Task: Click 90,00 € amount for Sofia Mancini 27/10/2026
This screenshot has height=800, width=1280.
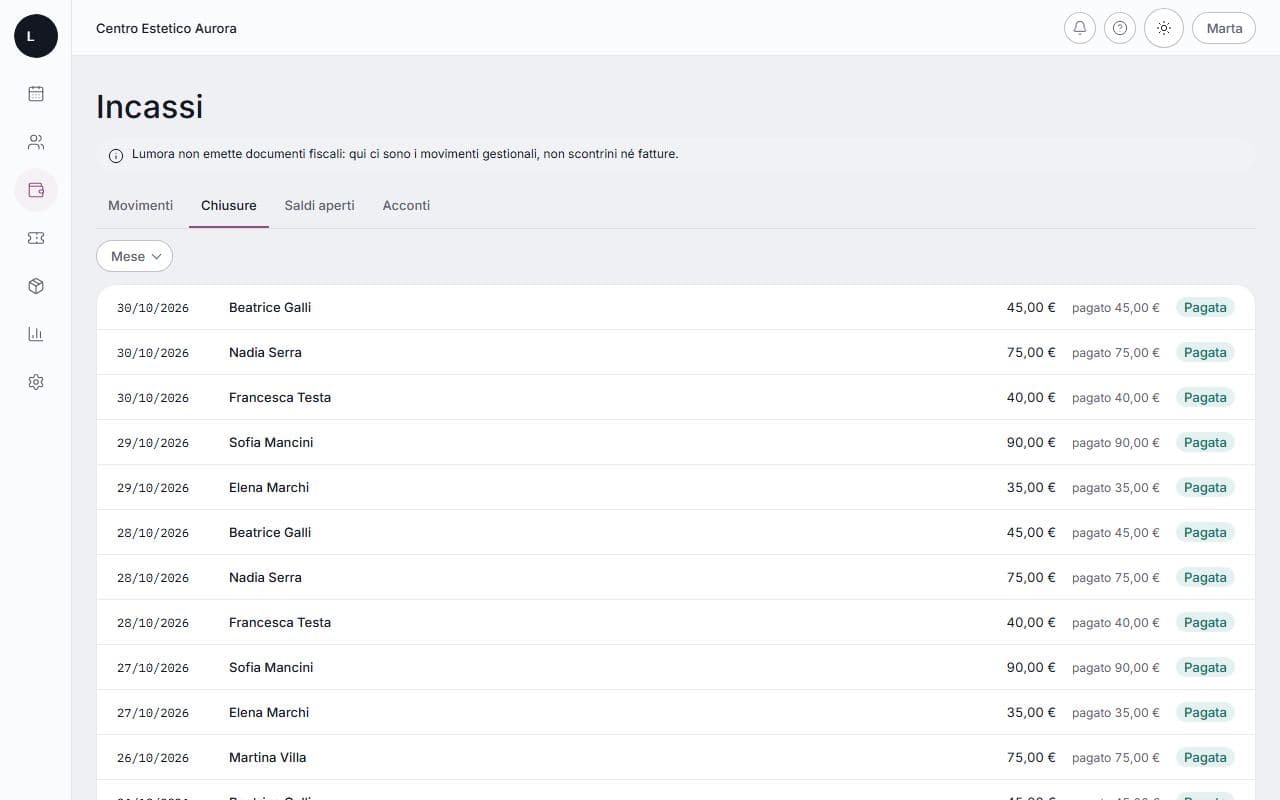Action: 1031,667
